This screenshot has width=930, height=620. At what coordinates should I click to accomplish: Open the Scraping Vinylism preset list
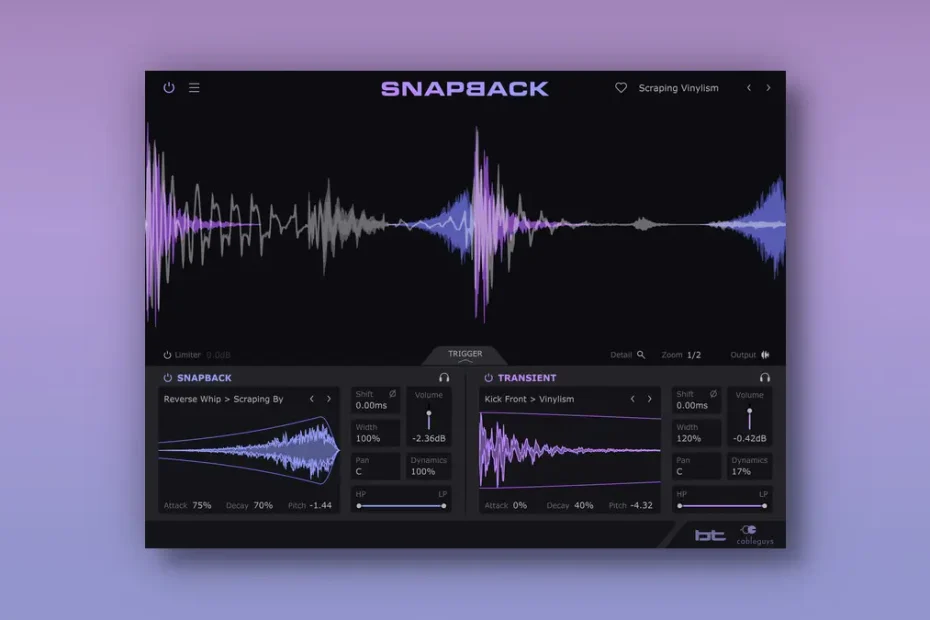(x=678, y=88)
